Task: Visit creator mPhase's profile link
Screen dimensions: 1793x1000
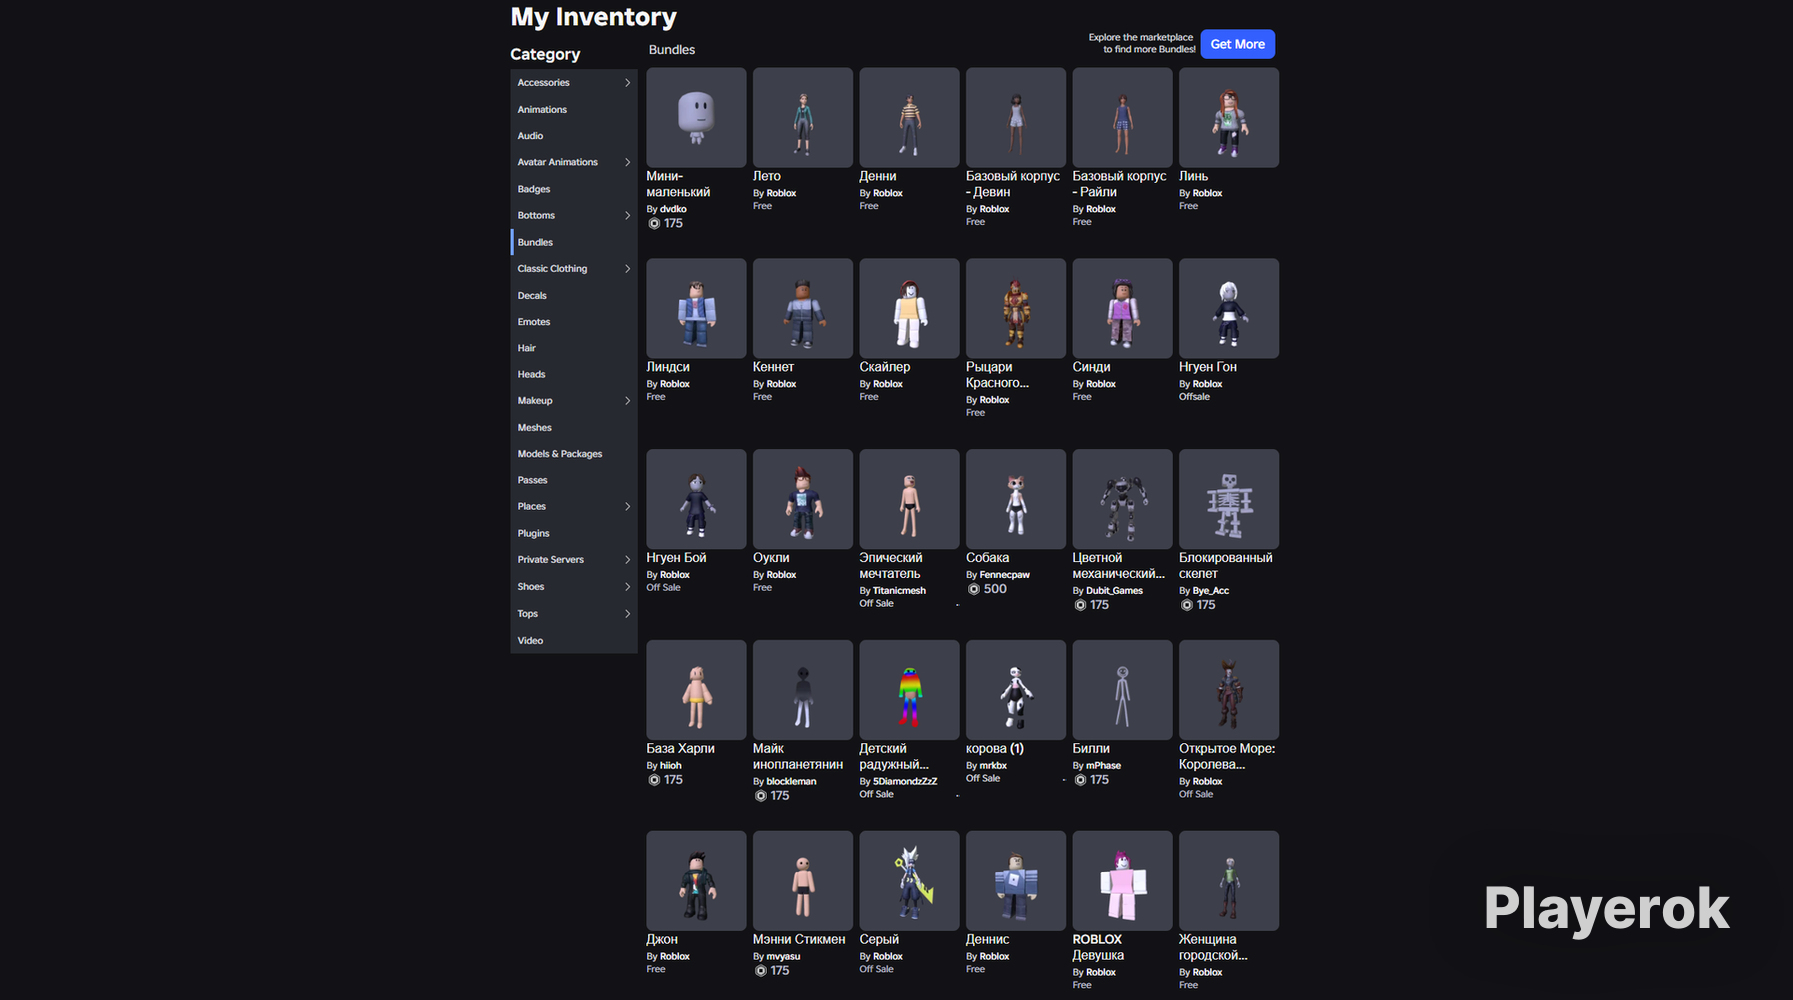Action: 1103,766
